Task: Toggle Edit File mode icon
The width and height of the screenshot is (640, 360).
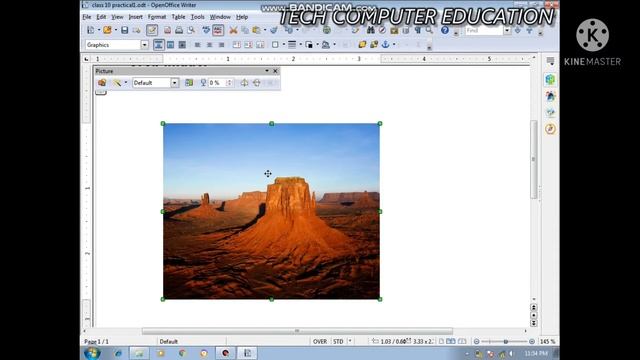Action: 152,30
